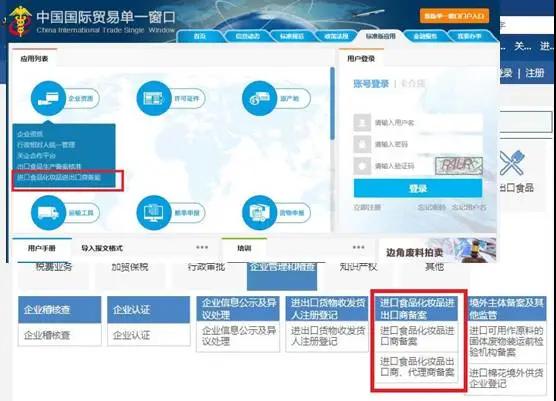Image resolution: width=556 pixels, height=401 pixels.
Task: Open 关企合作平台 in the dropdown
Action: click(37, 155)
